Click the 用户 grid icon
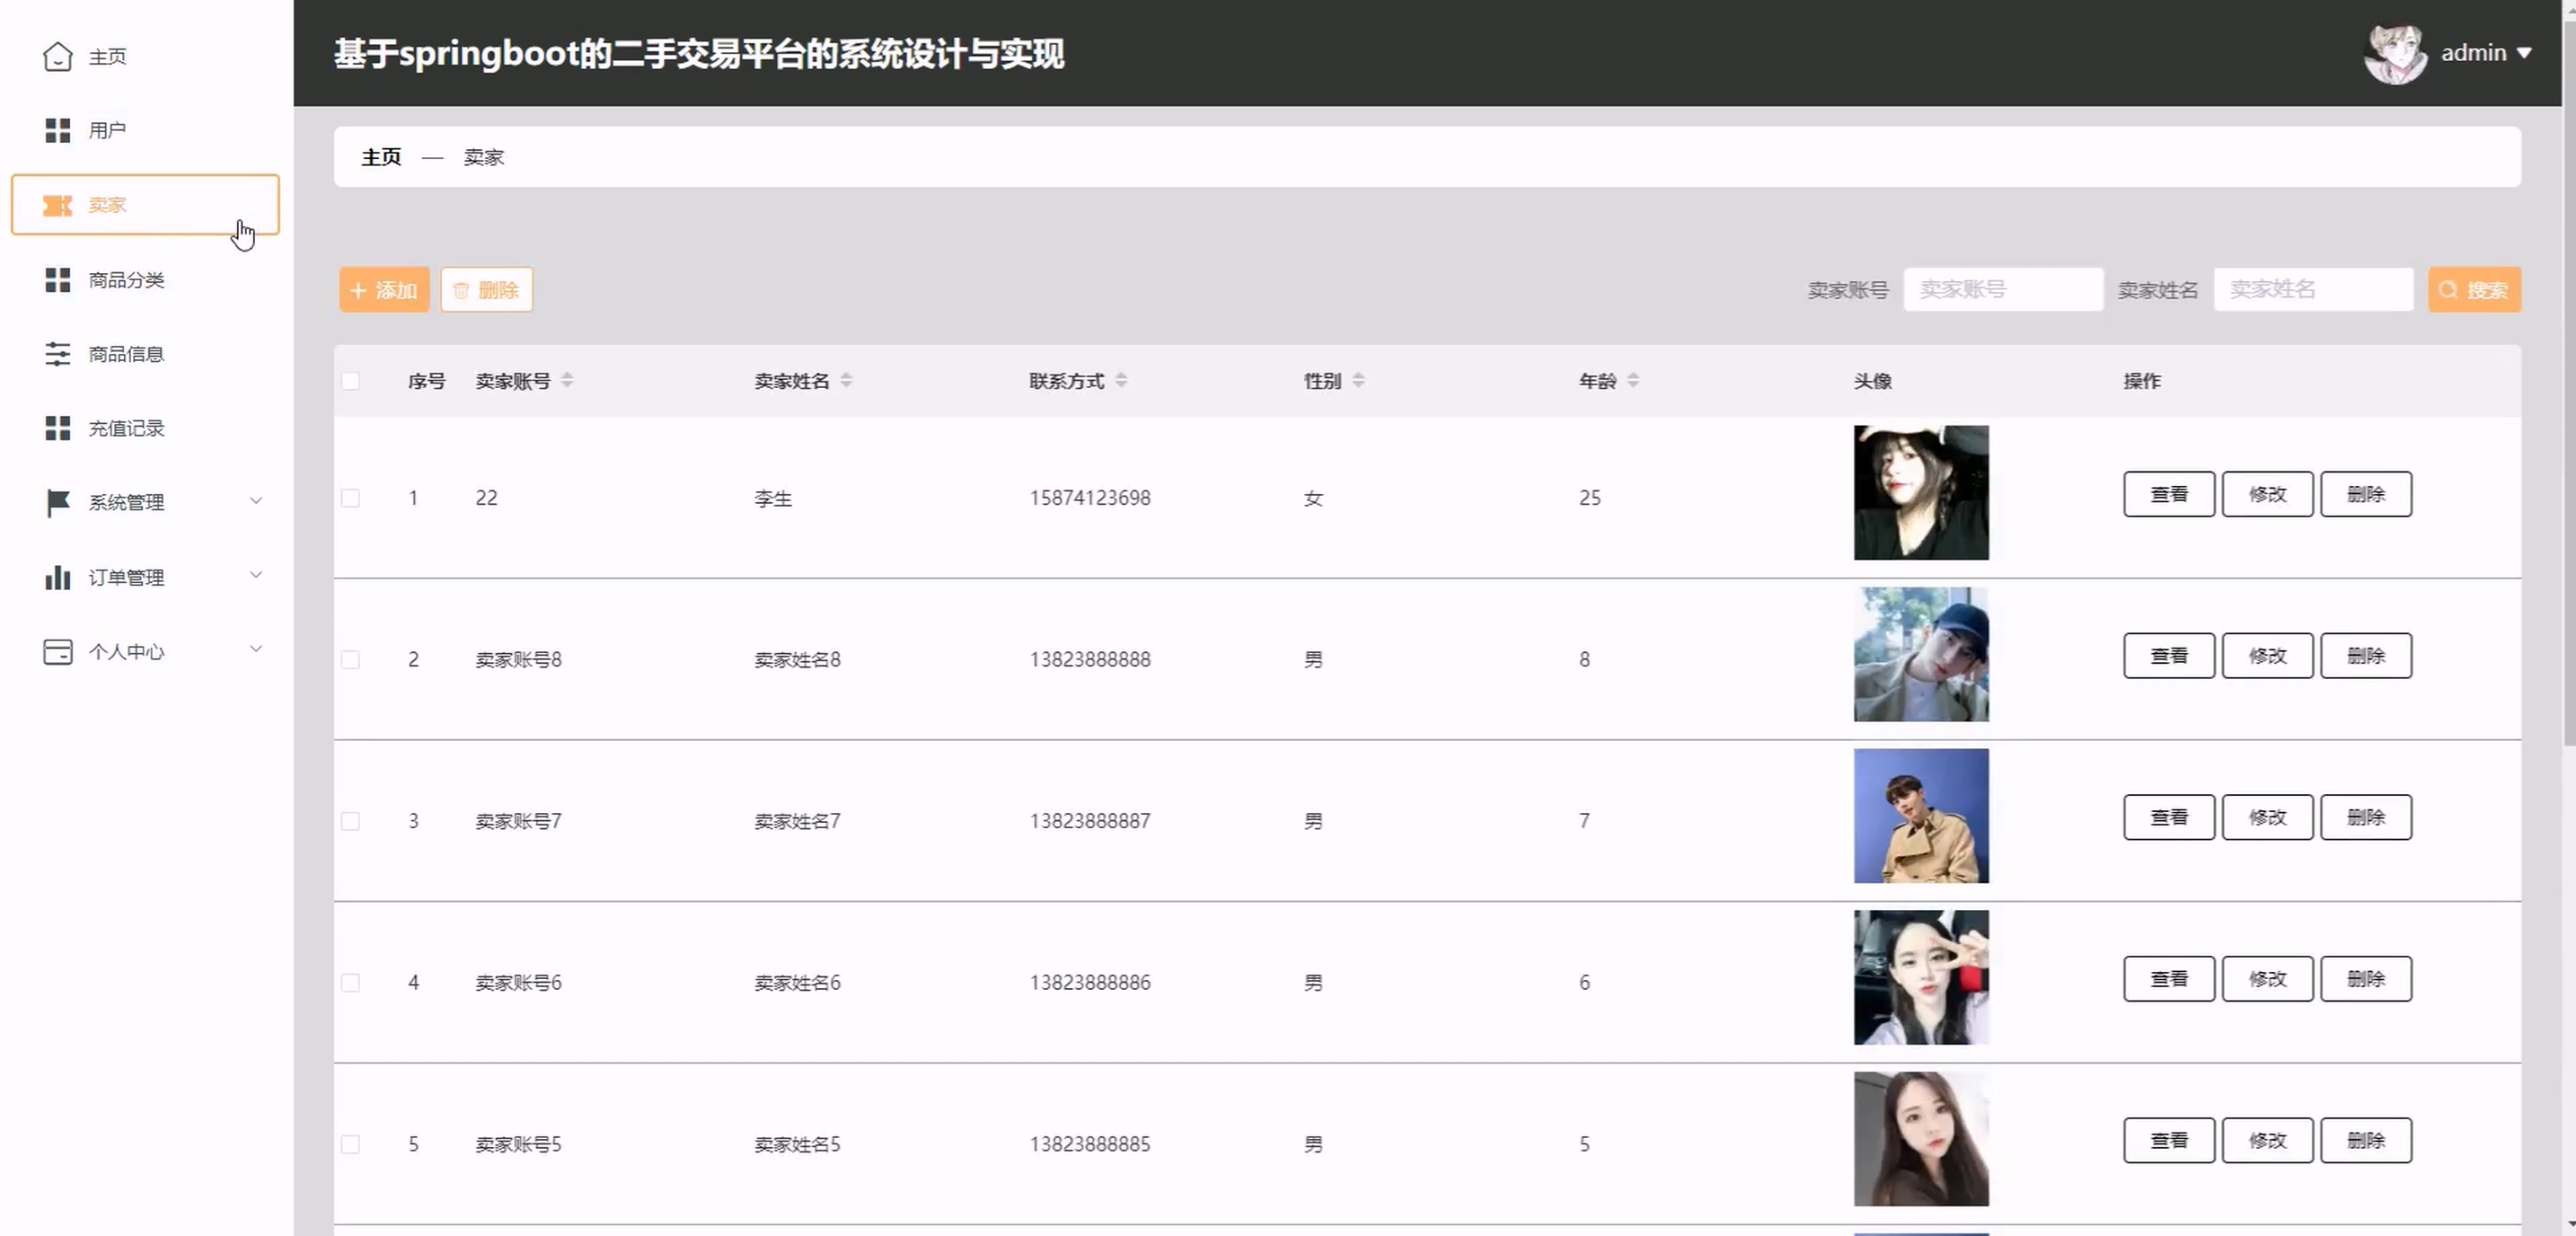Viewport: 2576px width, 1236px height. tap(57, 130)
